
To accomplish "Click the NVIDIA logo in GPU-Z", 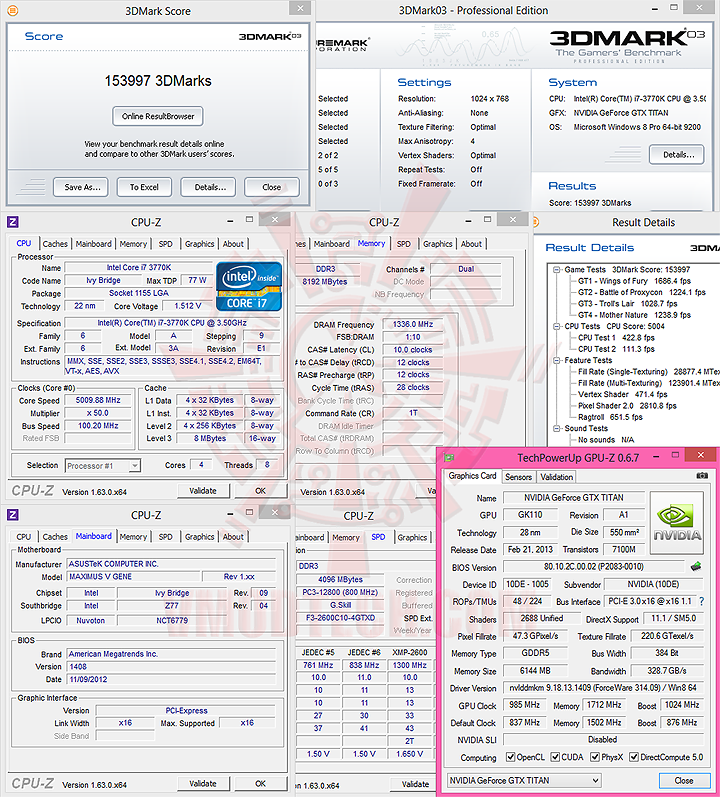I will tap(677, 523).
